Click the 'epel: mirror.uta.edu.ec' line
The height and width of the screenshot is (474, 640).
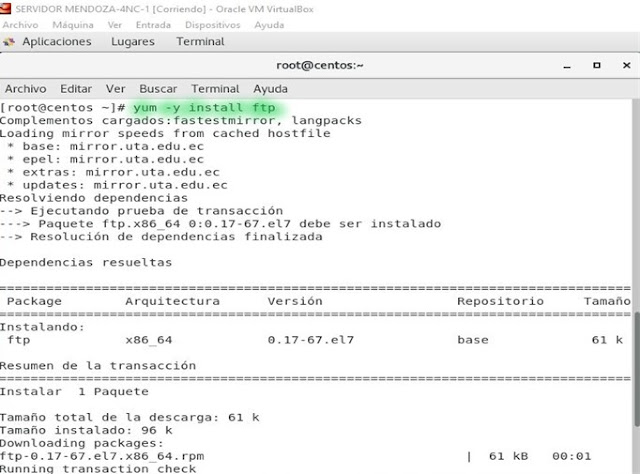click(x=105, y=159)
